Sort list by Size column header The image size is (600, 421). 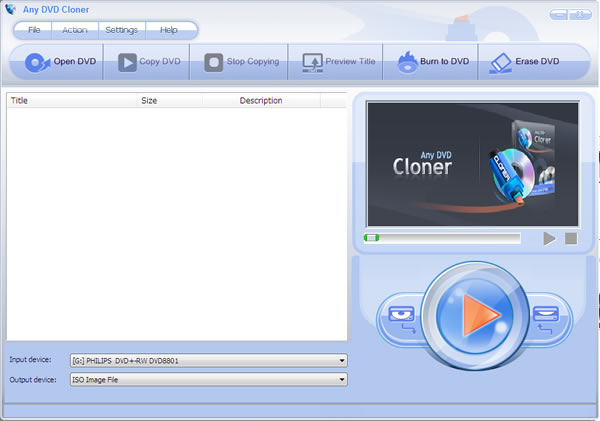click(x=170, y=100)
